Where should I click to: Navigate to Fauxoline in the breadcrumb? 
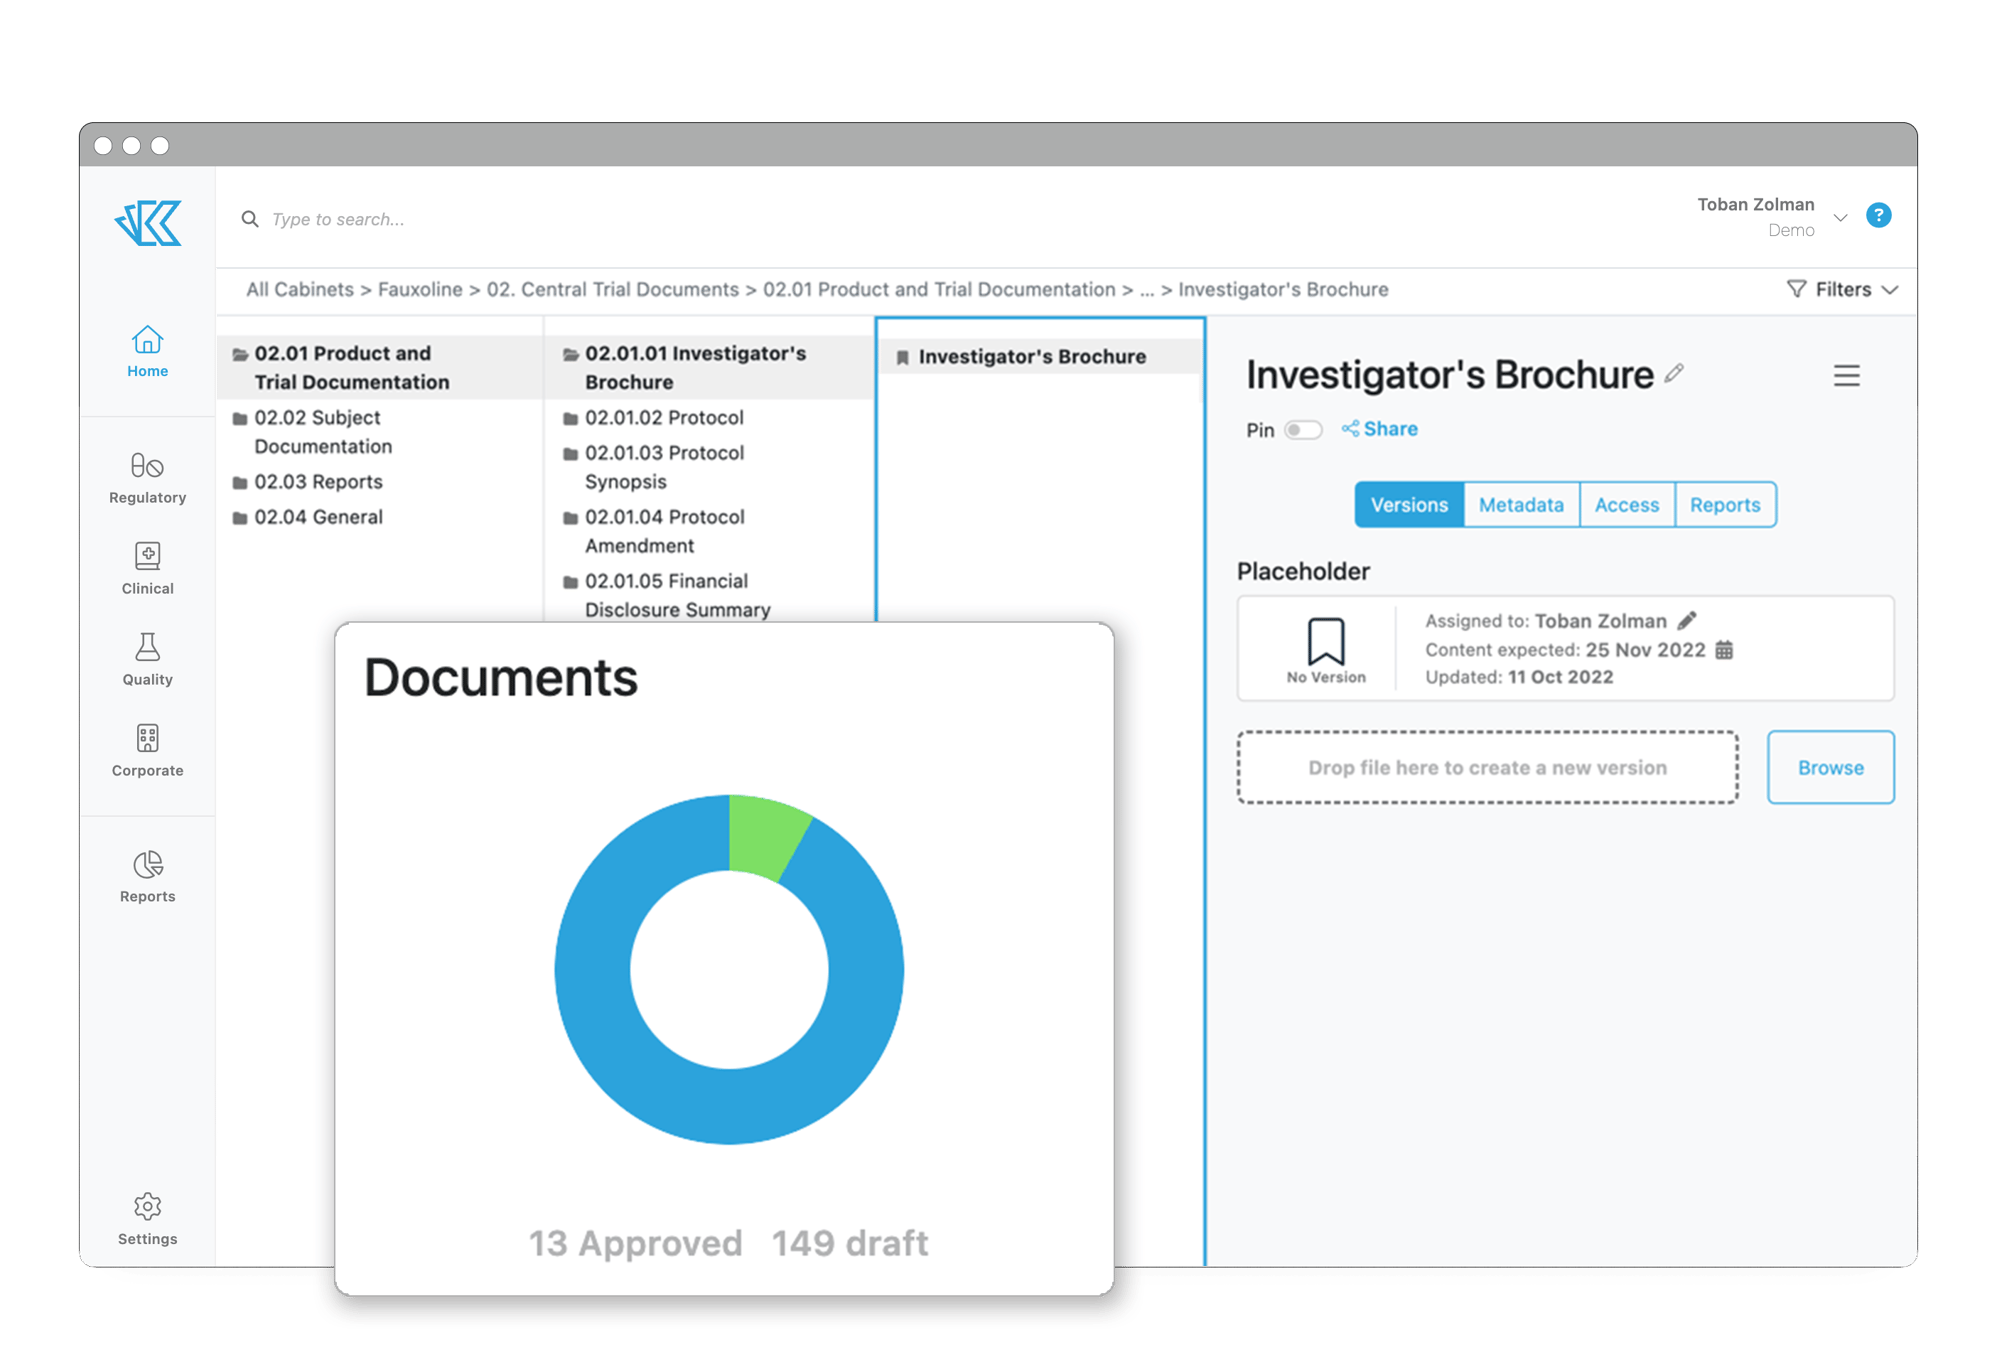[x=421, y=289]
